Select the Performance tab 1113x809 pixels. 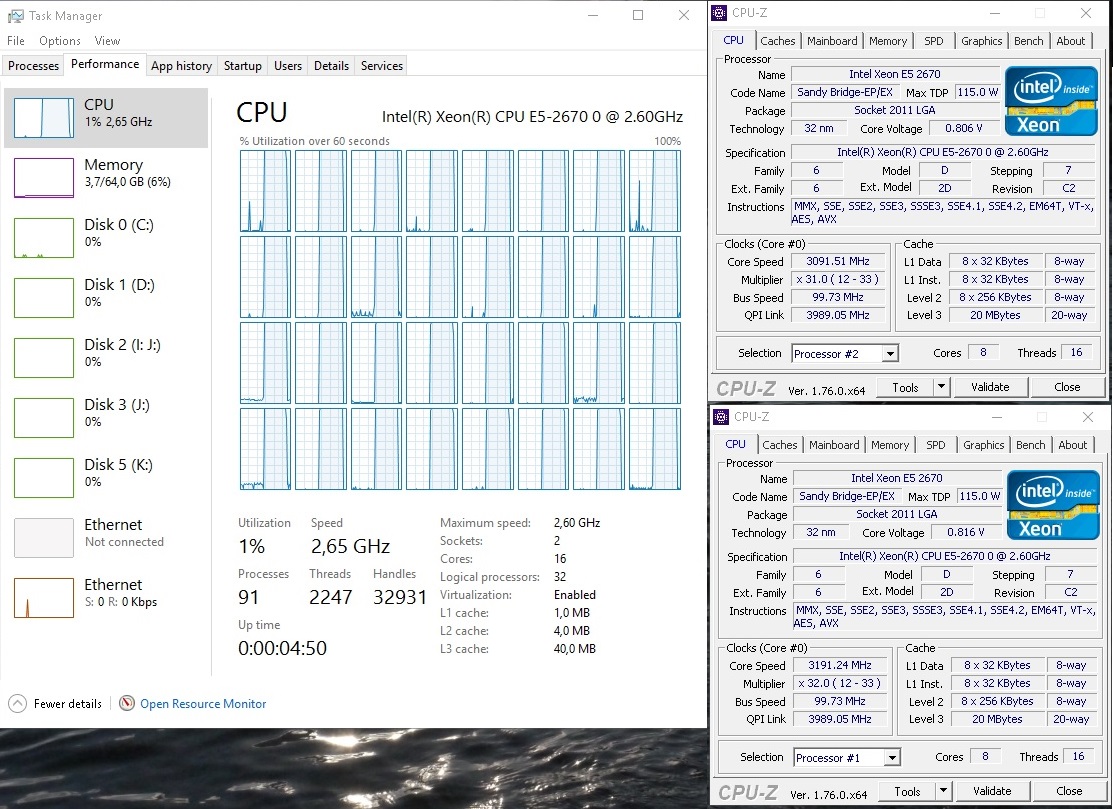[x=105, y=64]
